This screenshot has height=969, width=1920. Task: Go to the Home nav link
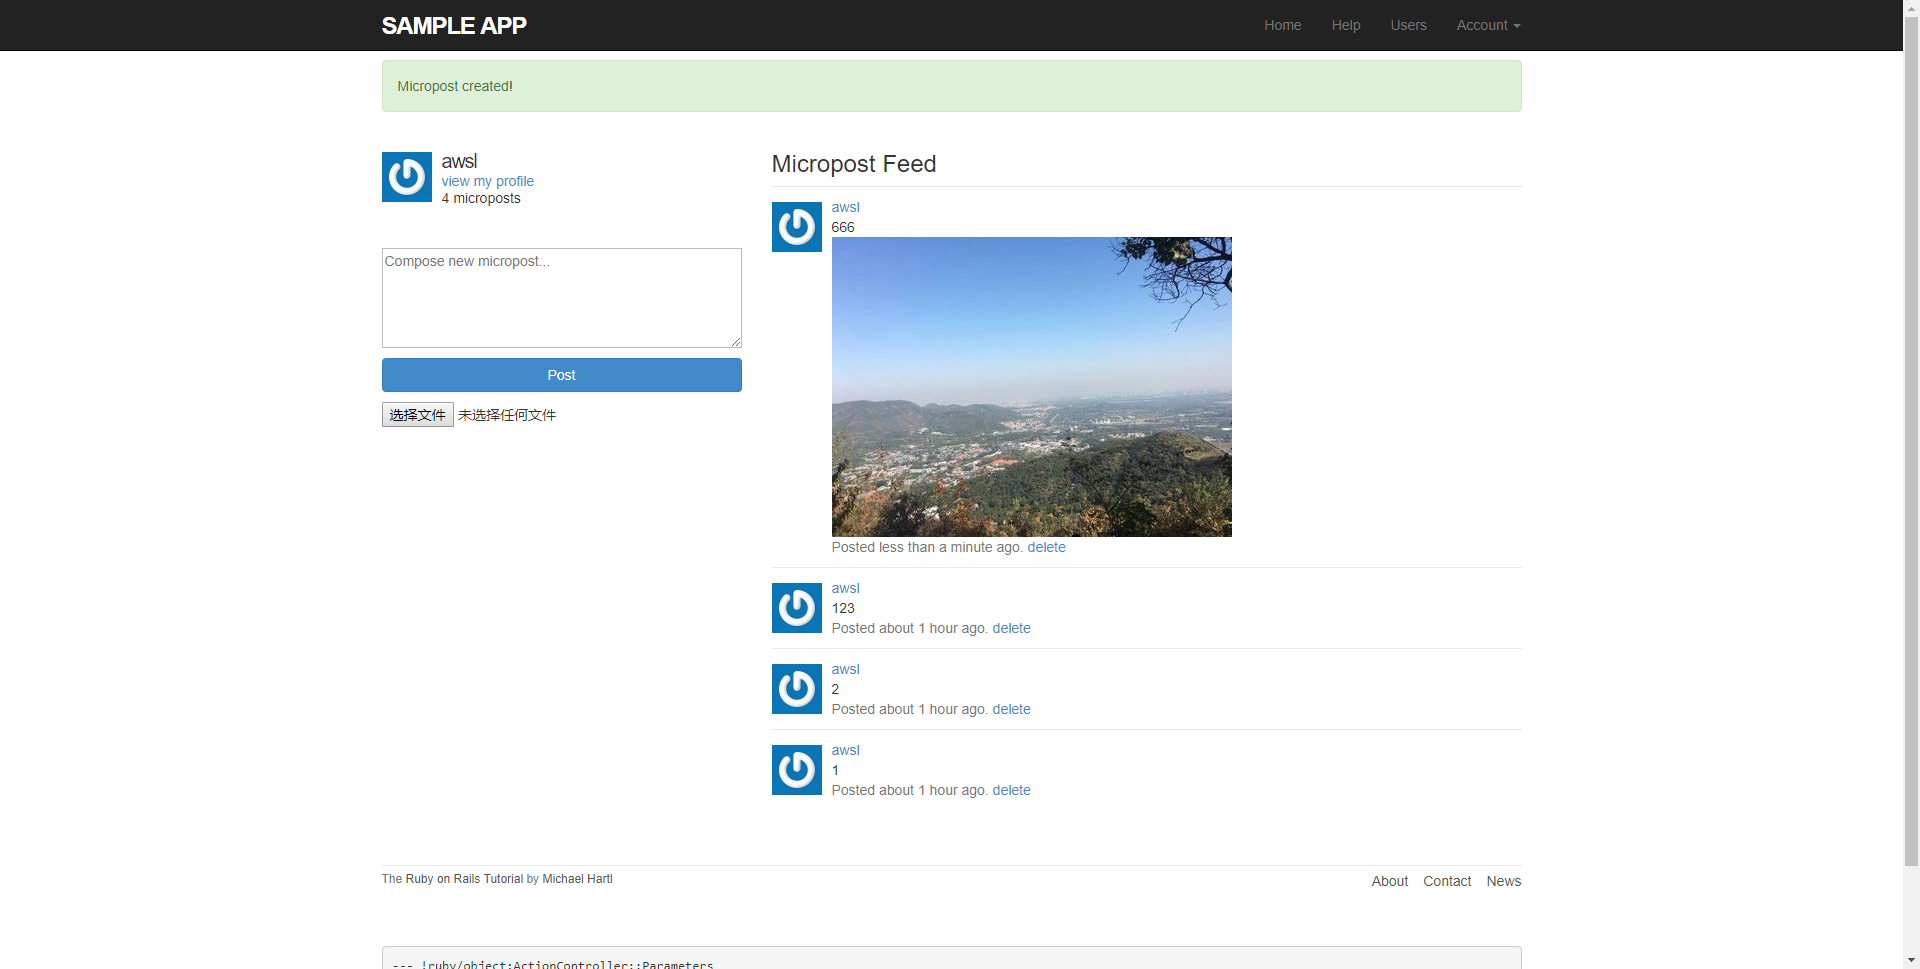[x=1282, y=25]
